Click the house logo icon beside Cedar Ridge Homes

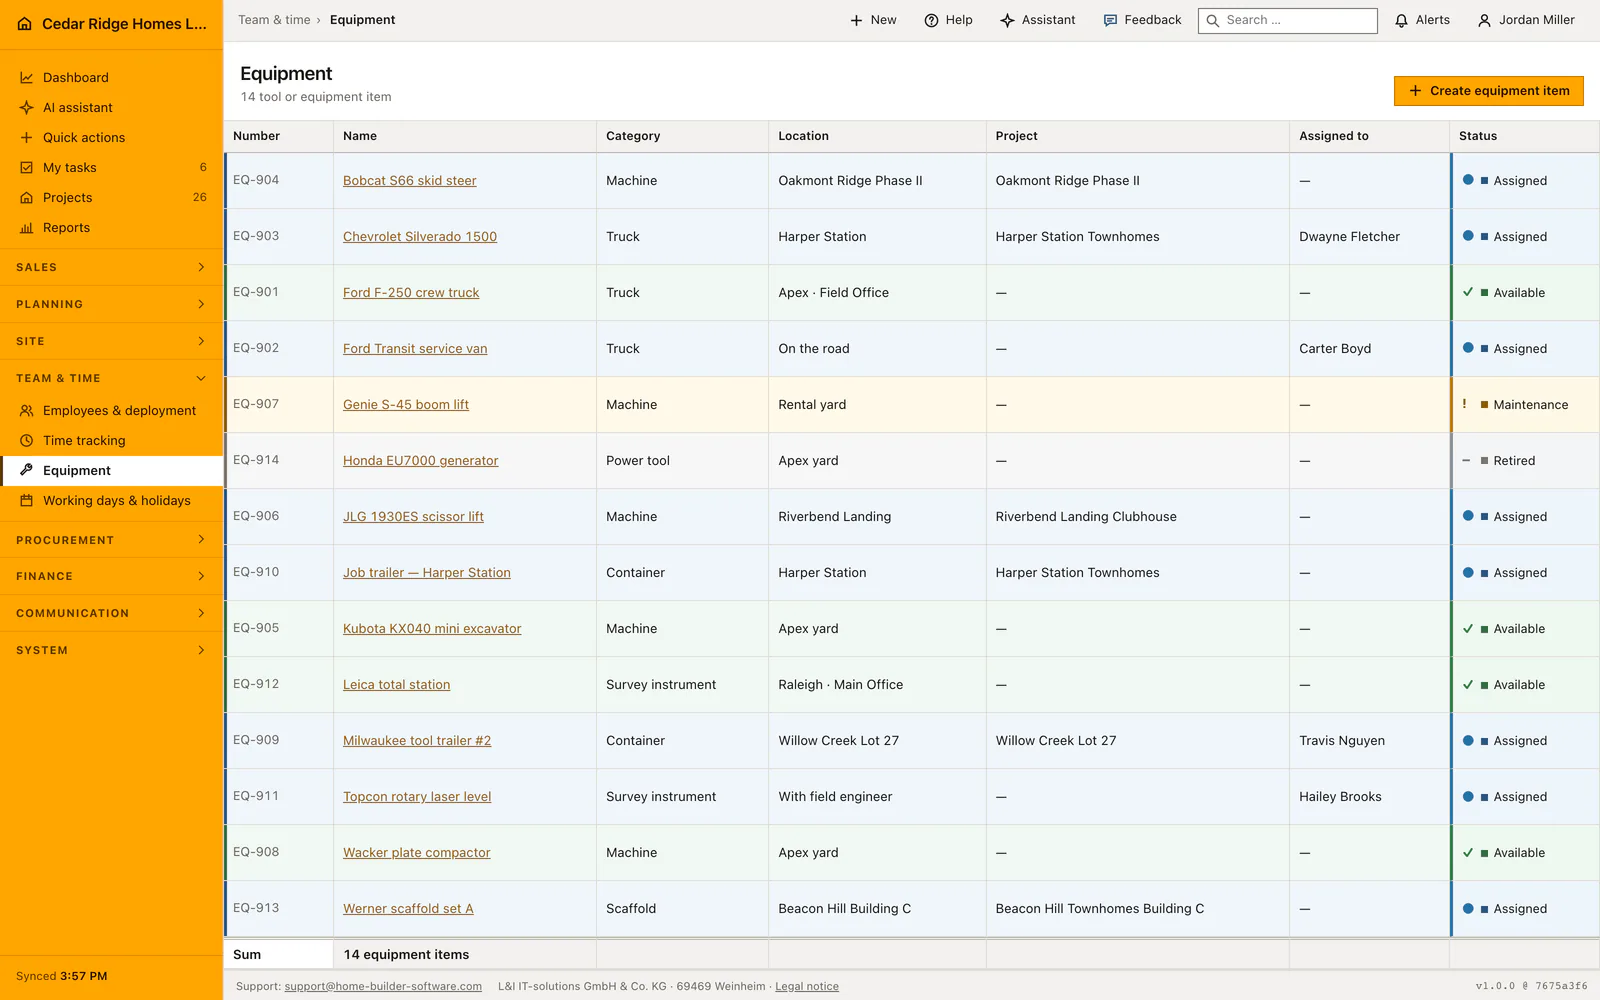point(25,24)
